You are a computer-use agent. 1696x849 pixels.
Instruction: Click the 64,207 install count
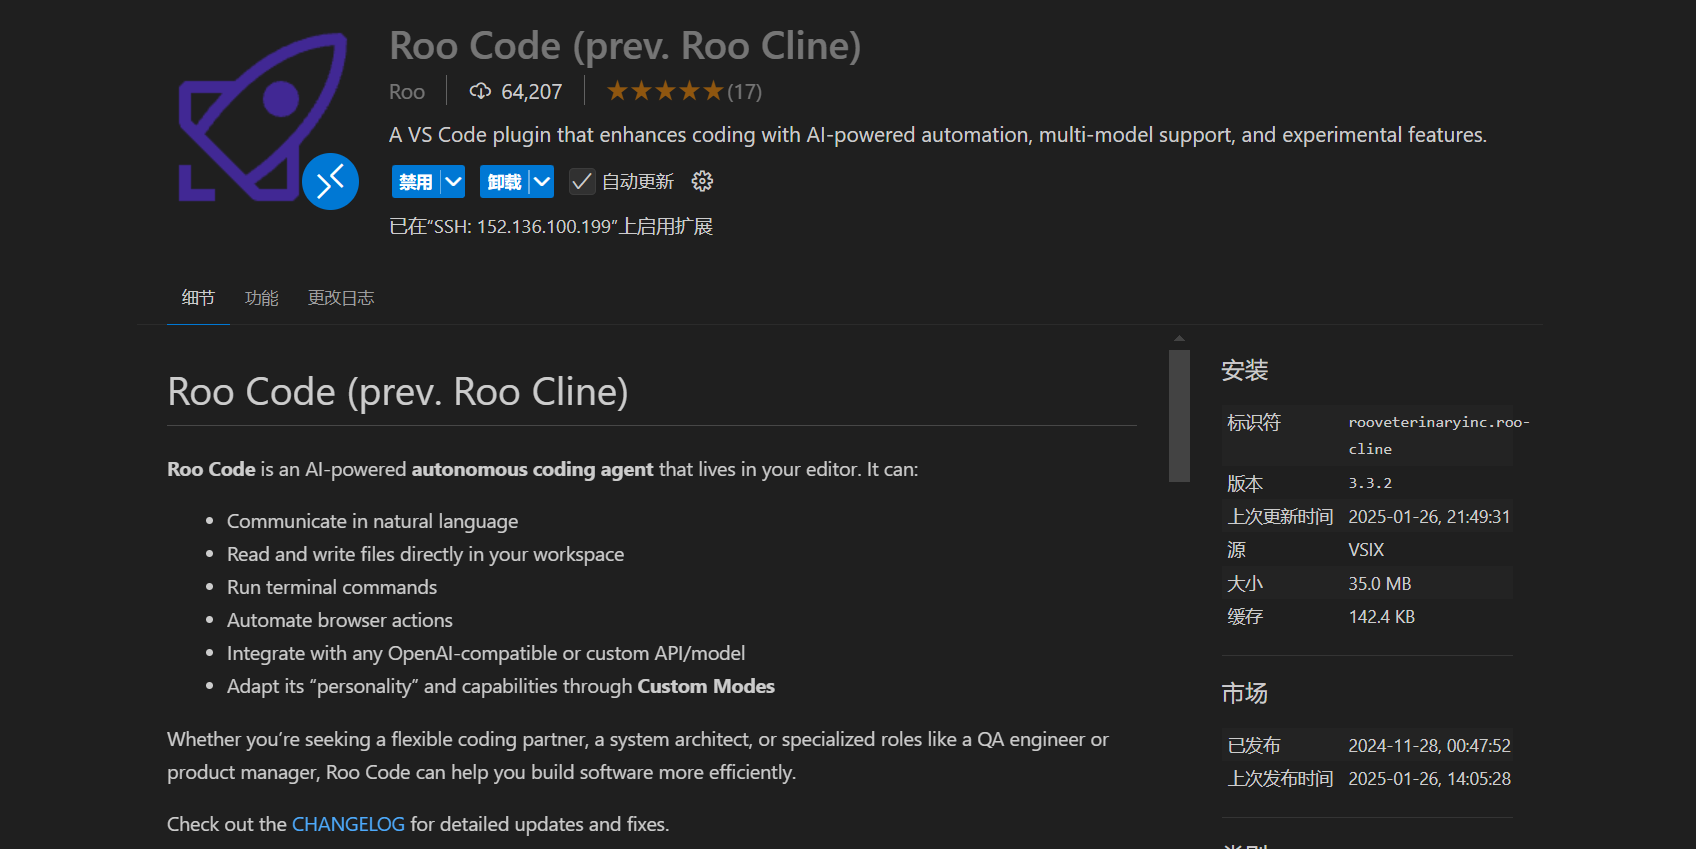click(x=531, y=92)
